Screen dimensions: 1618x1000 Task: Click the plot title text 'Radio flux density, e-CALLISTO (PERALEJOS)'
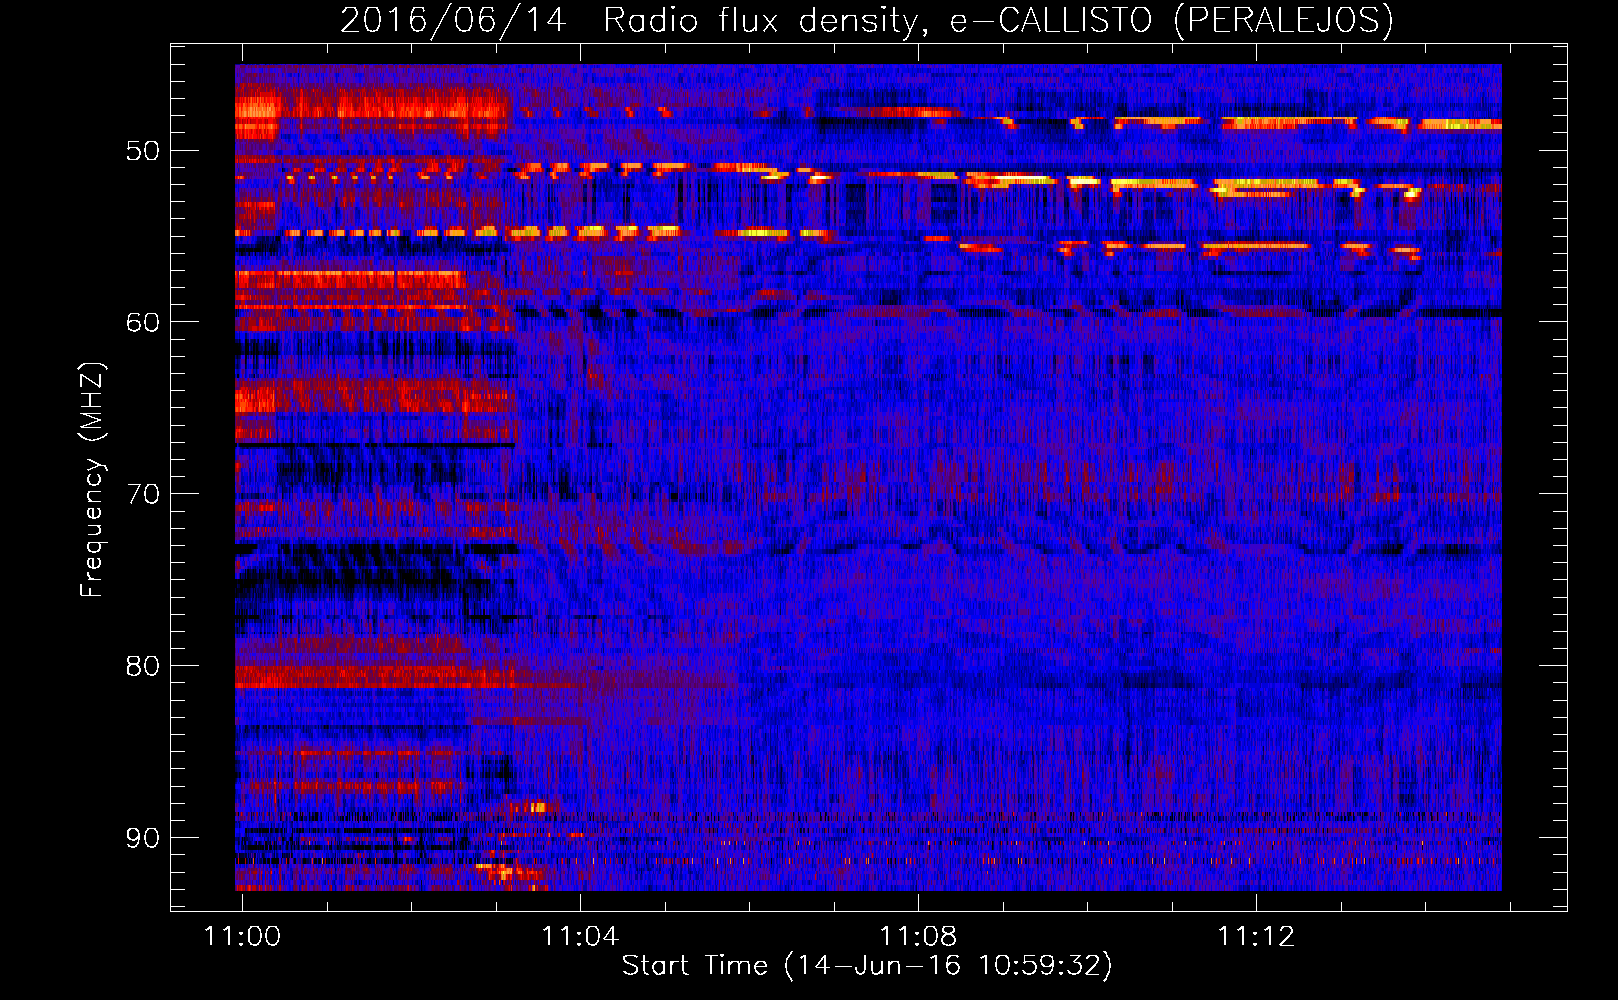(998, 20)
